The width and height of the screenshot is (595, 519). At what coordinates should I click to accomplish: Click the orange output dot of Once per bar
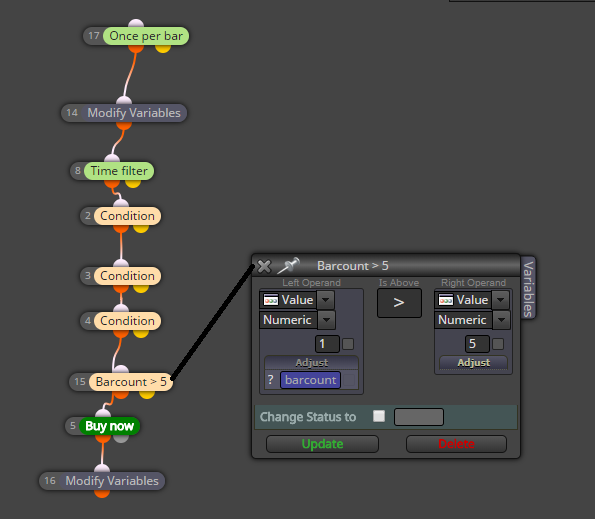click(x=136, y=49)
